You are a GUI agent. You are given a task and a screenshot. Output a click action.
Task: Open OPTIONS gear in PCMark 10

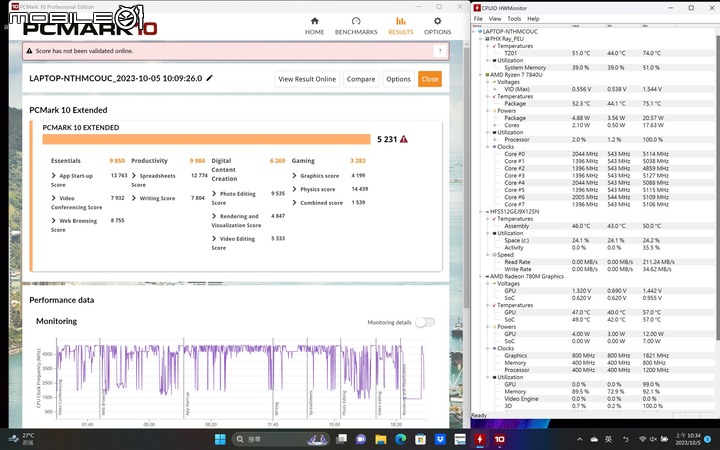[x=437, y=21]
